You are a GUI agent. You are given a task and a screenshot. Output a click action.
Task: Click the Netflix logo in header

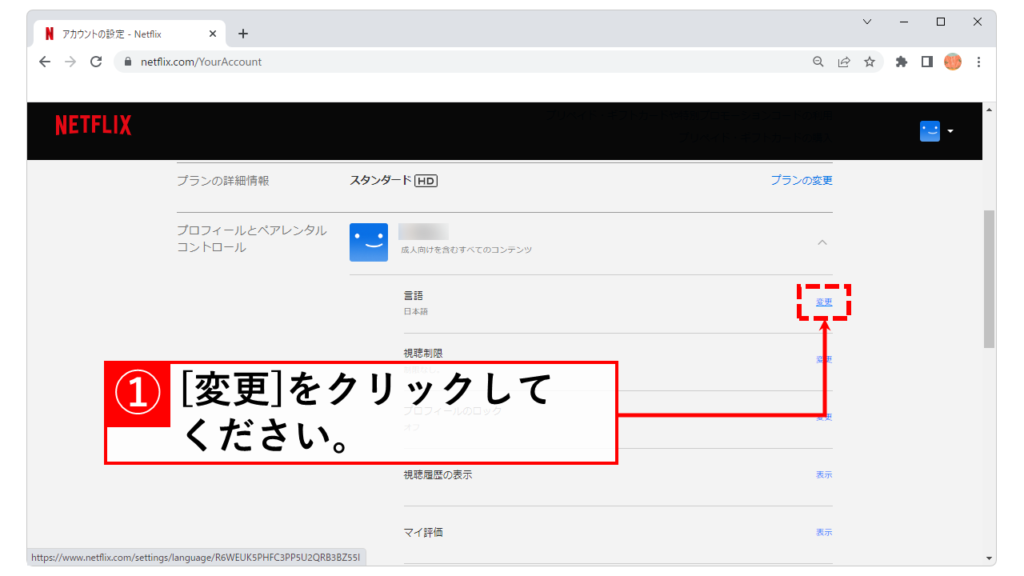coord(93,125)
